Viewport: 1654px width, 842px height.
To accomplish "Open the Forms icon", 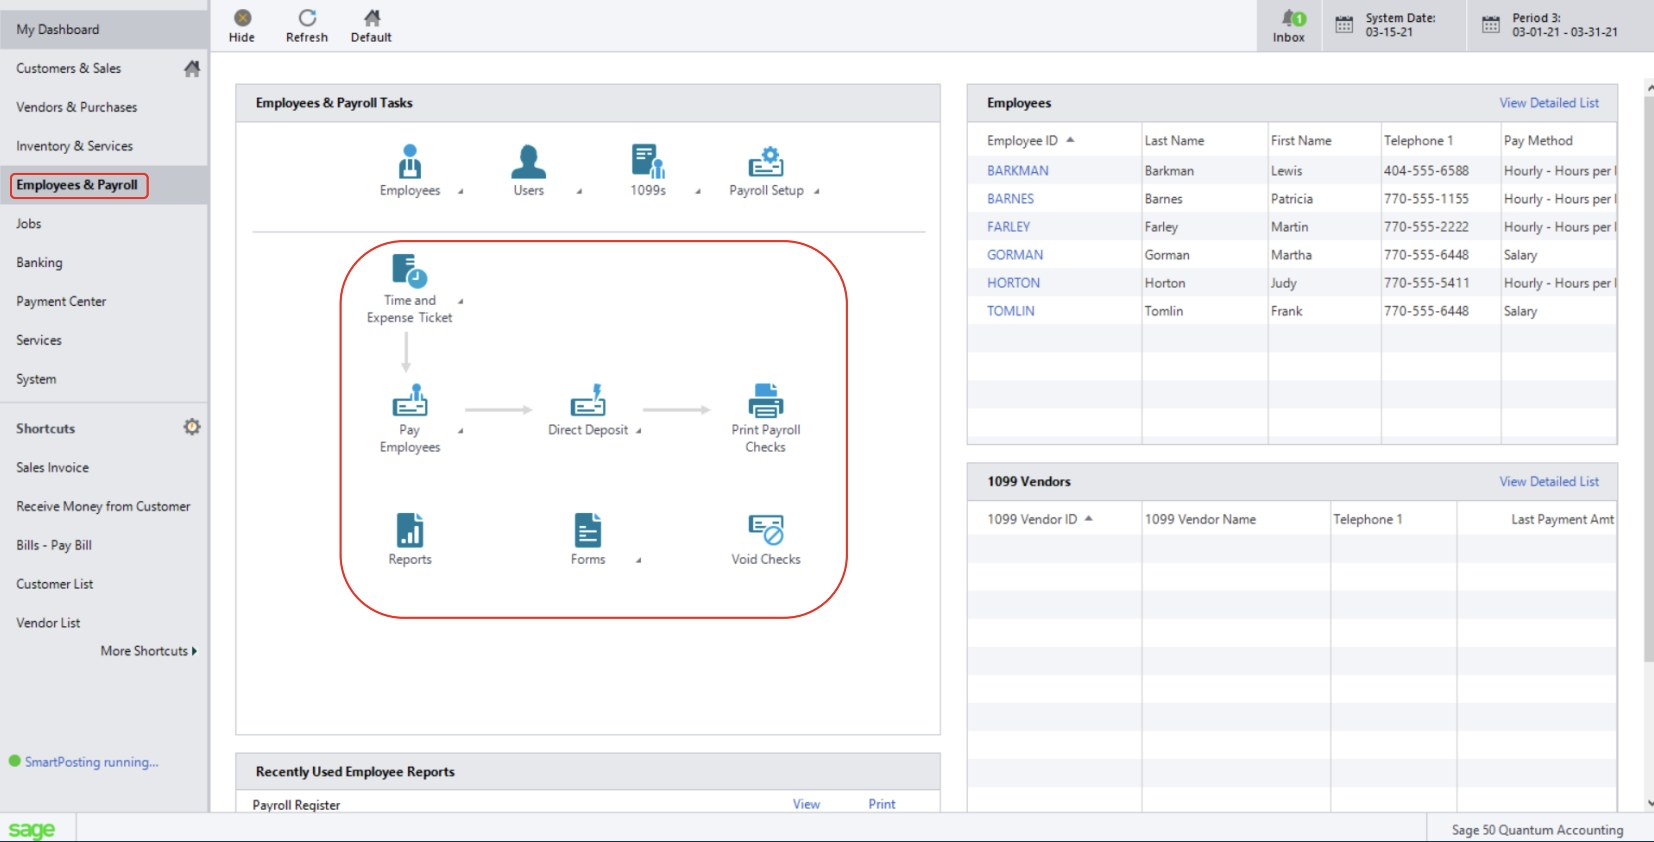I will click(x=588, y=530).
